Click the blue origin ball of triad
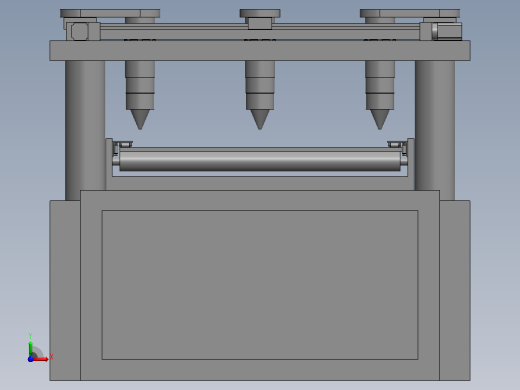520x390 pixels. 31,359
